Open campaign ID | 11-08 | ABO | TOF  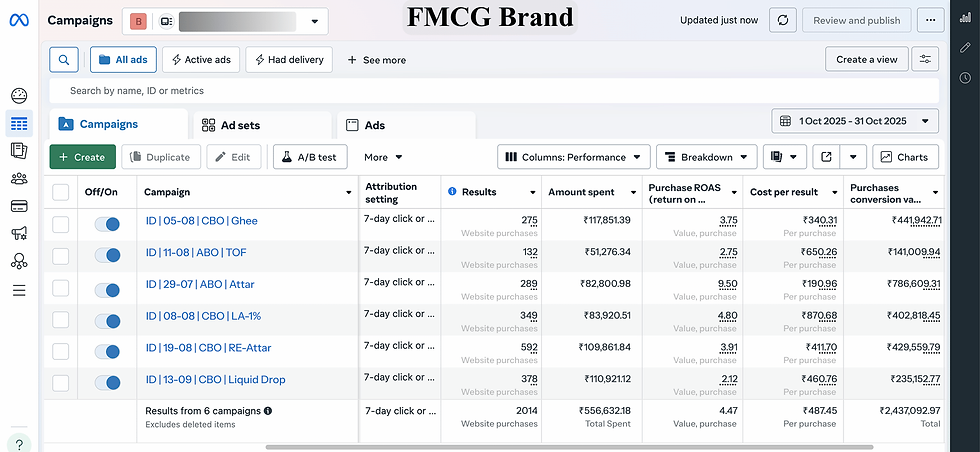click(196, 253)
